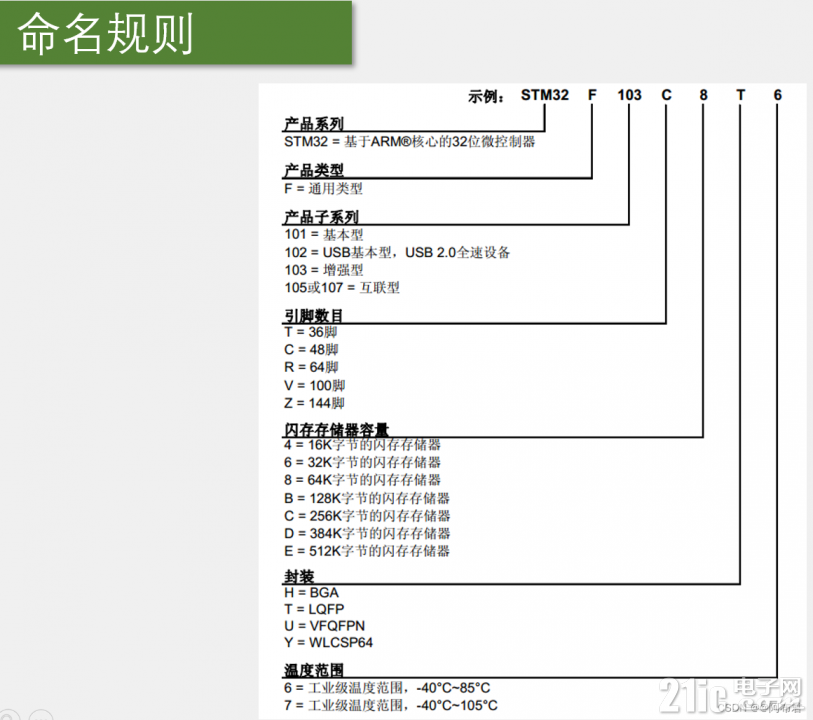Screen dimensions: 813x720
Task: Click the '闪存存储器容量' heading
Action: [x=336, y=430]
